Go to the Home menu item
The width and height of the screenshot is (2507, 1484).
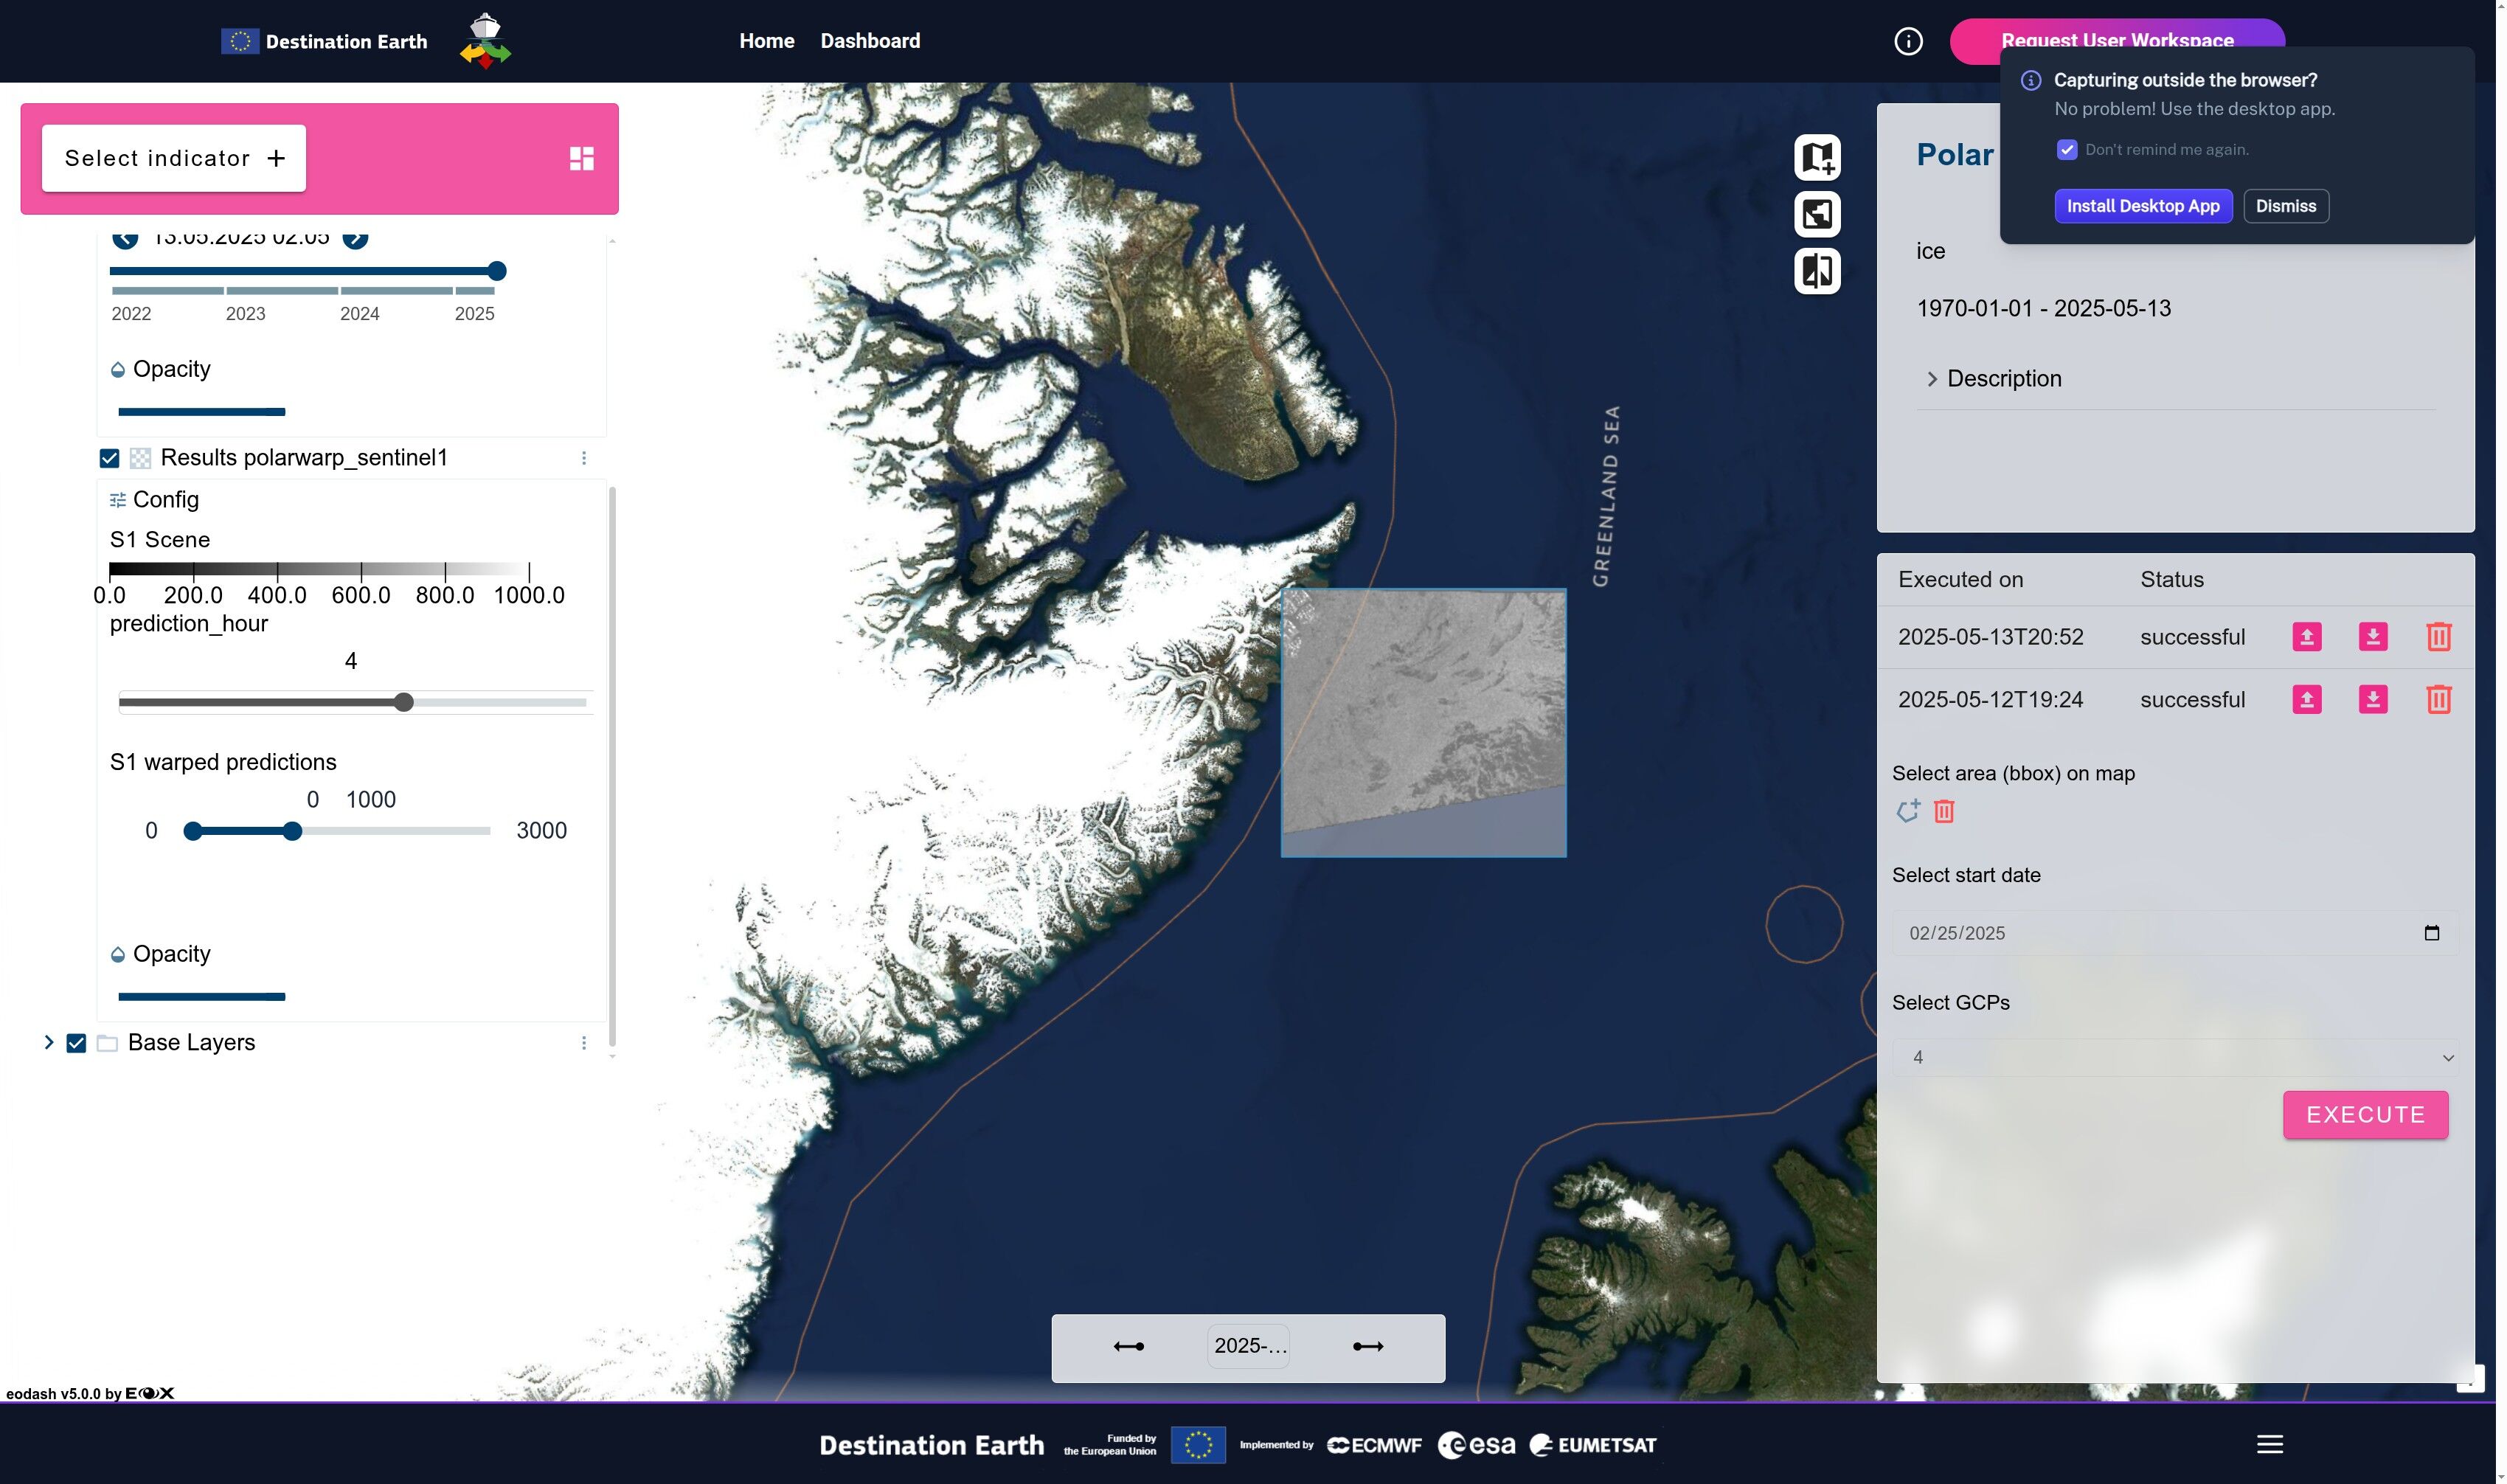pyautogui.click(x=766, y=41)
